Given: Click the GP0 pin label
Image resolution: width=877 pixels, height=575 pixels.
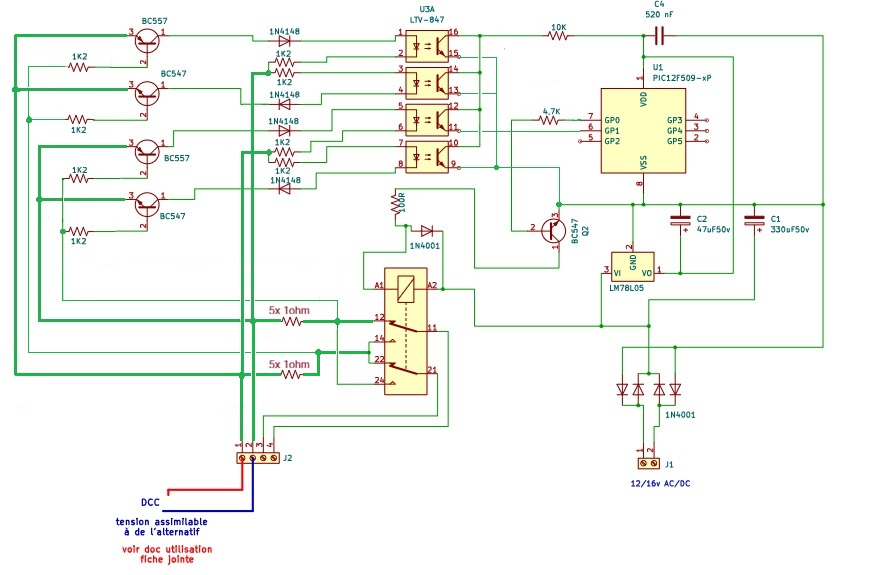Looking at the screenshot, I should click(x=612, y=120).
